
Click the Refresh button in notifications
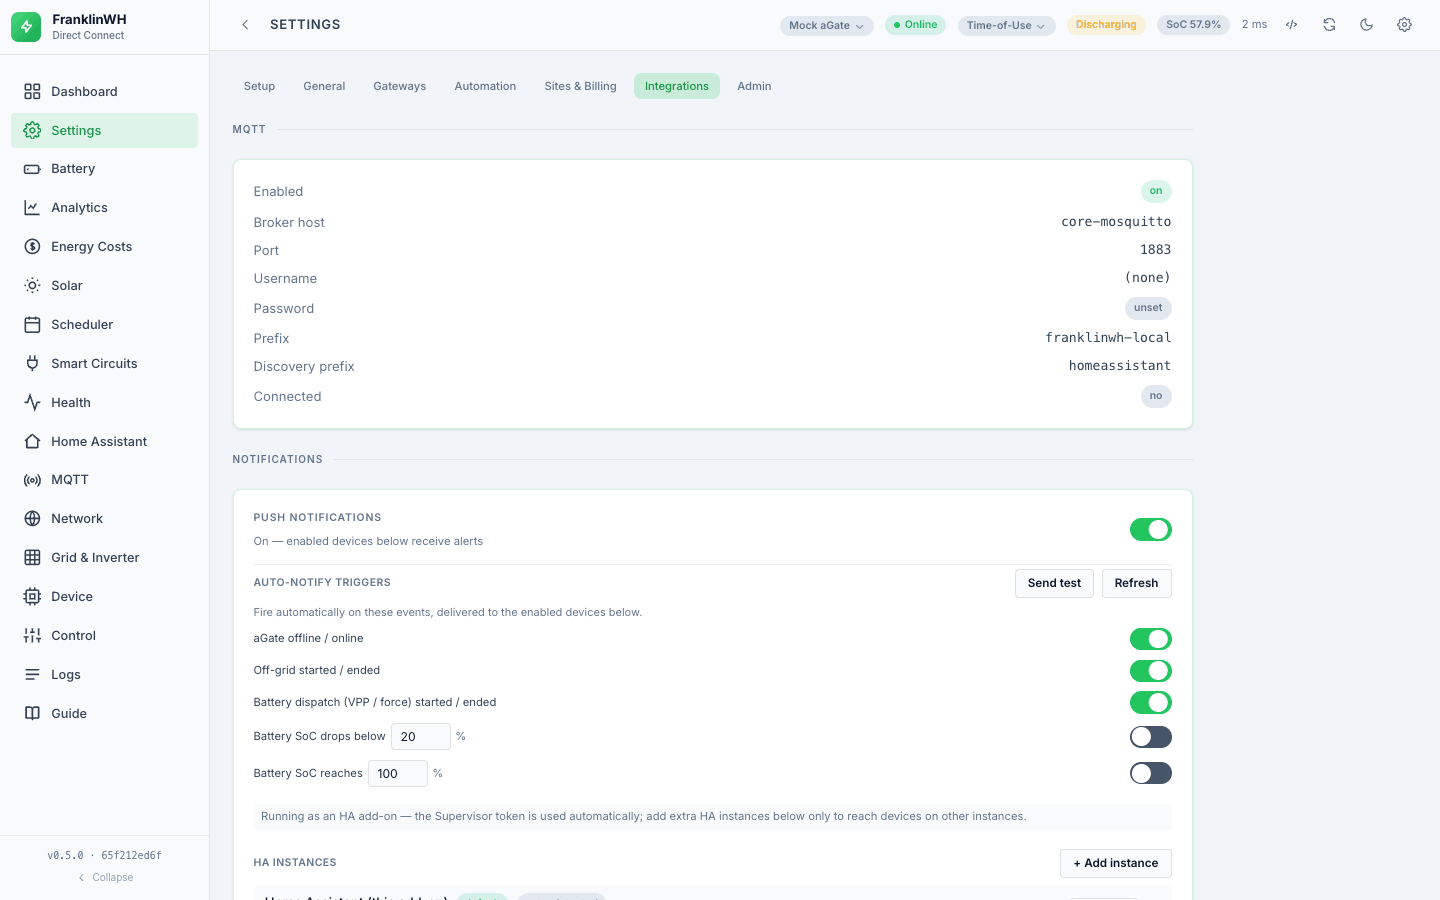point(1136,584)
